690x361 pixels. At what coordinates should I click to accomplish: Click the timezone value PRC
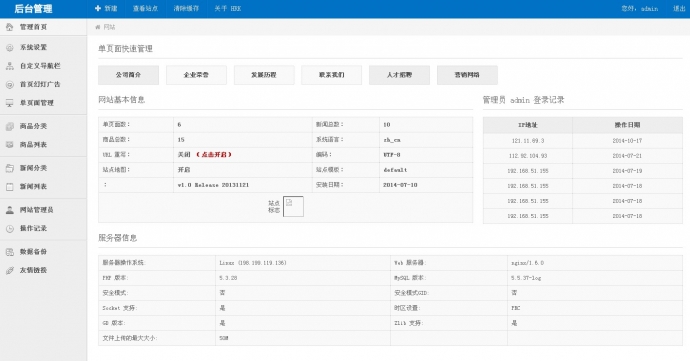515,308
